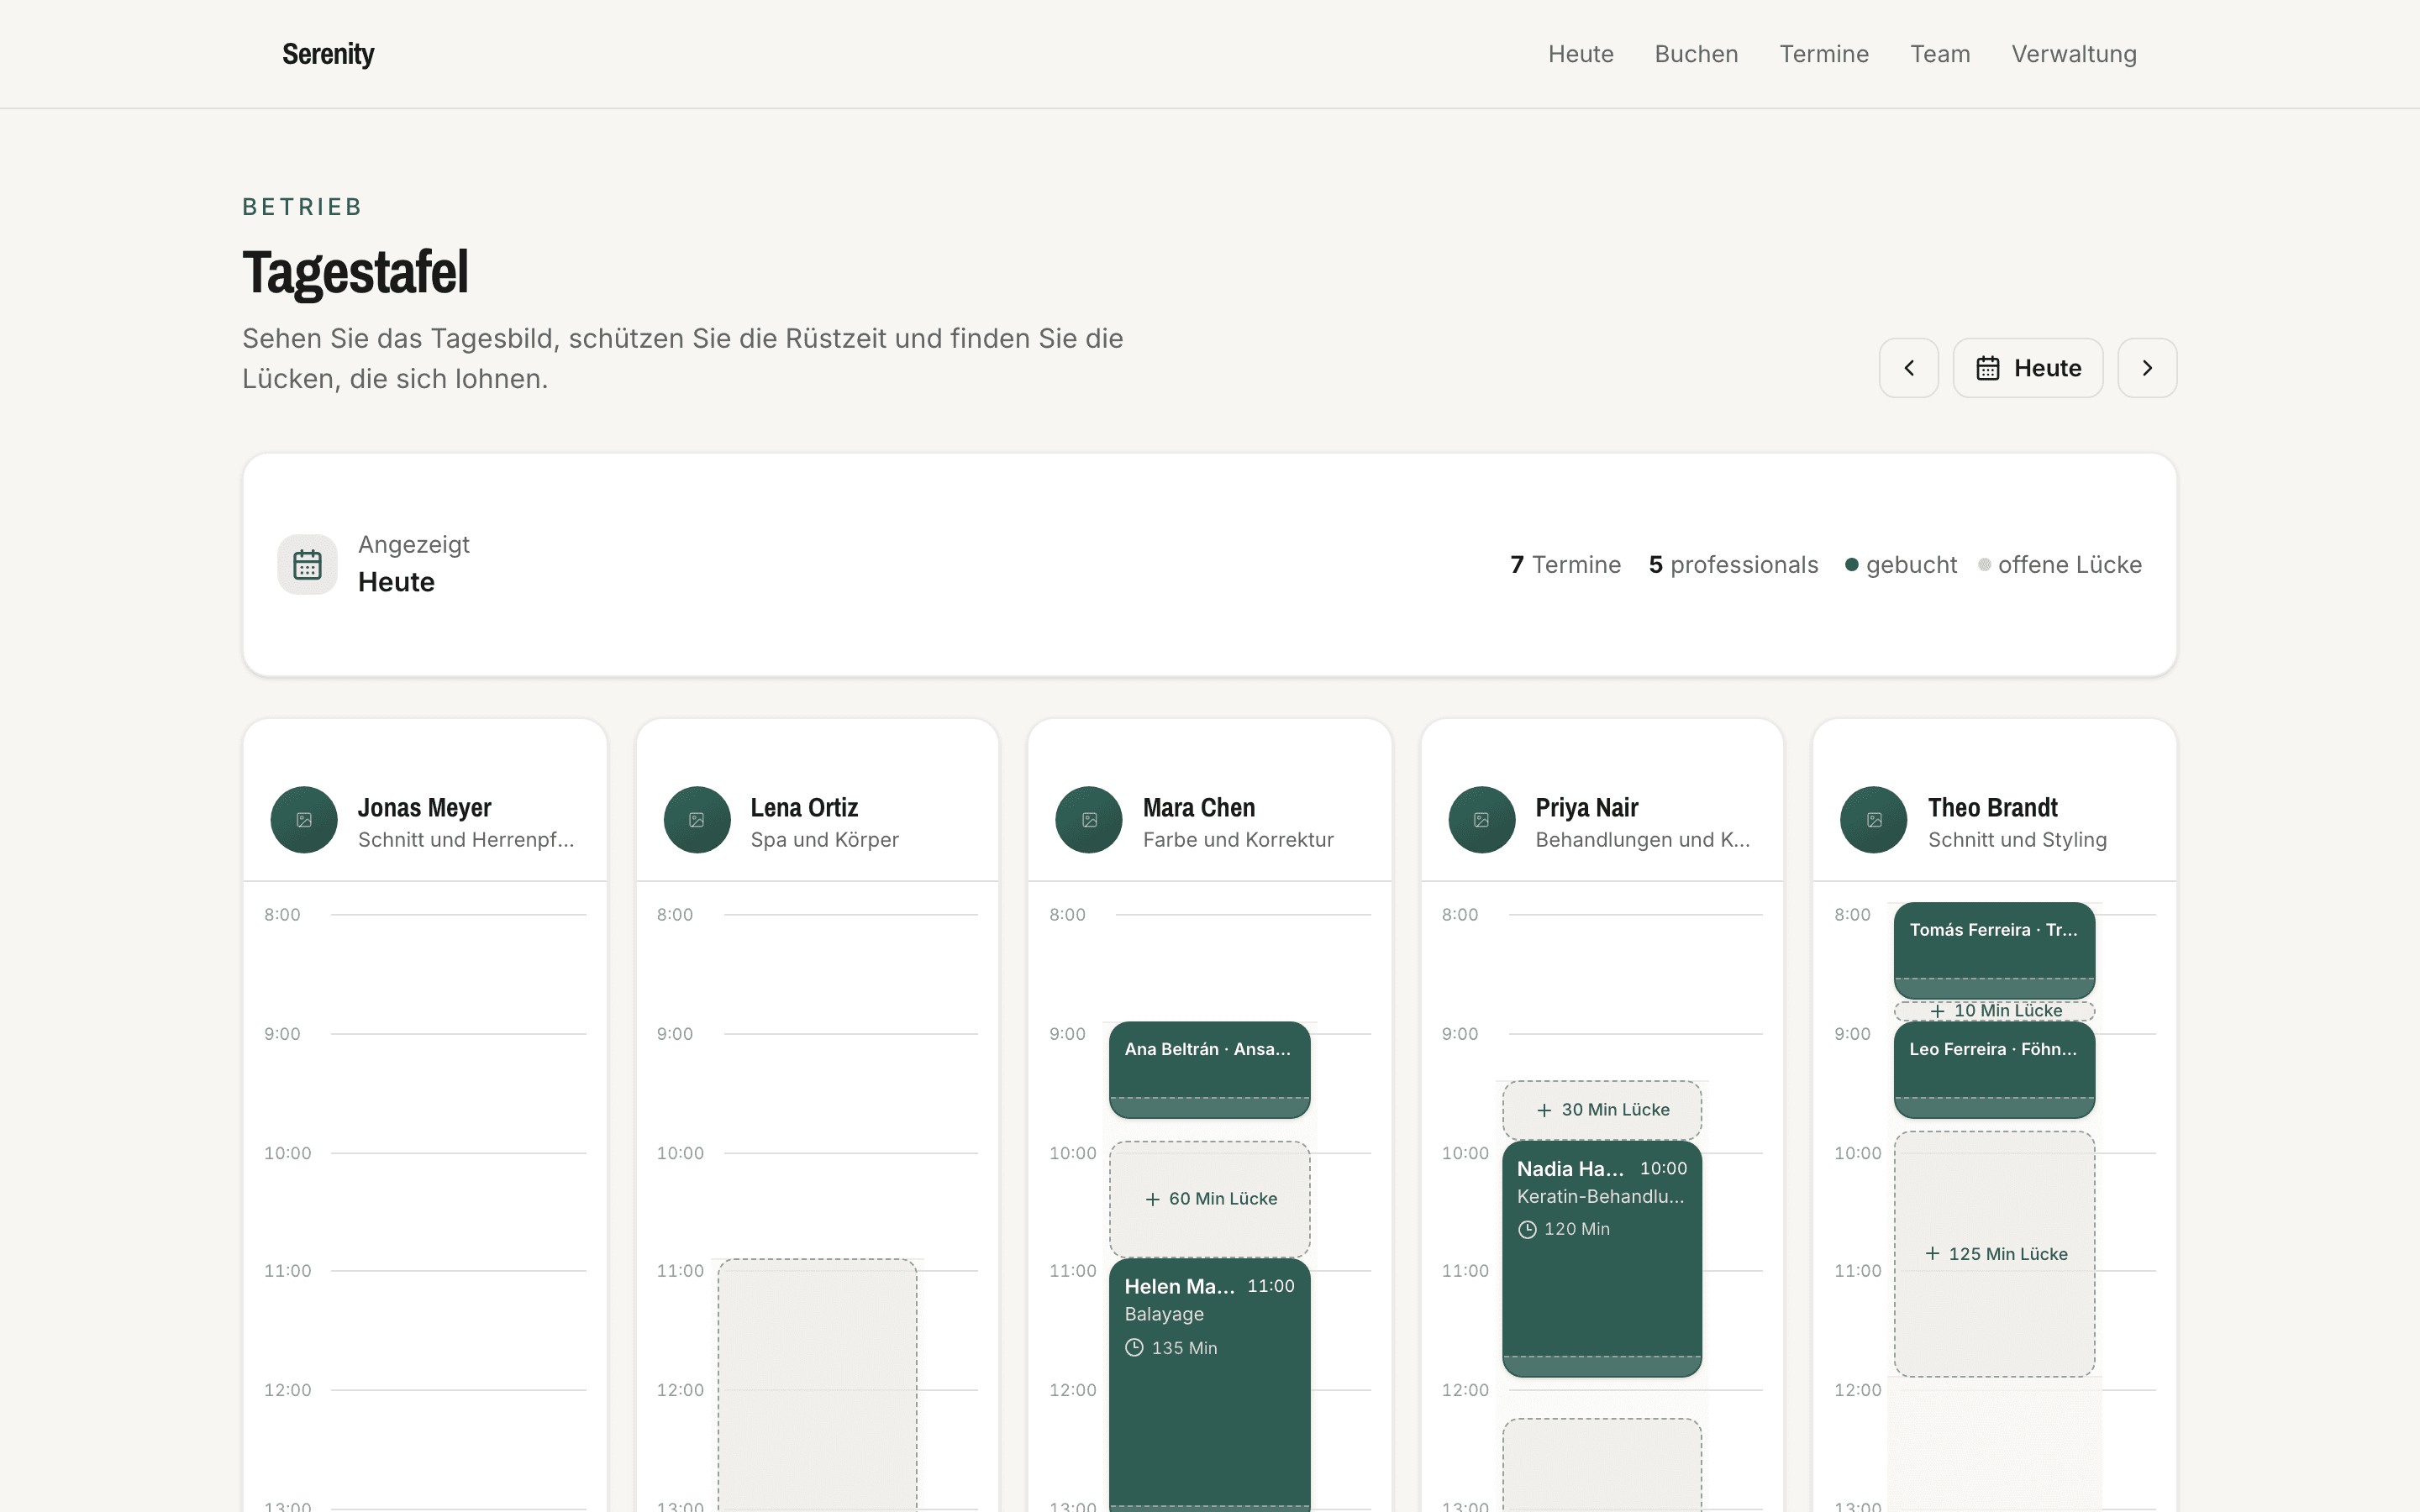Open Heute in the top navigation
This screenshot has height=1512, width=2420.
1580,54
